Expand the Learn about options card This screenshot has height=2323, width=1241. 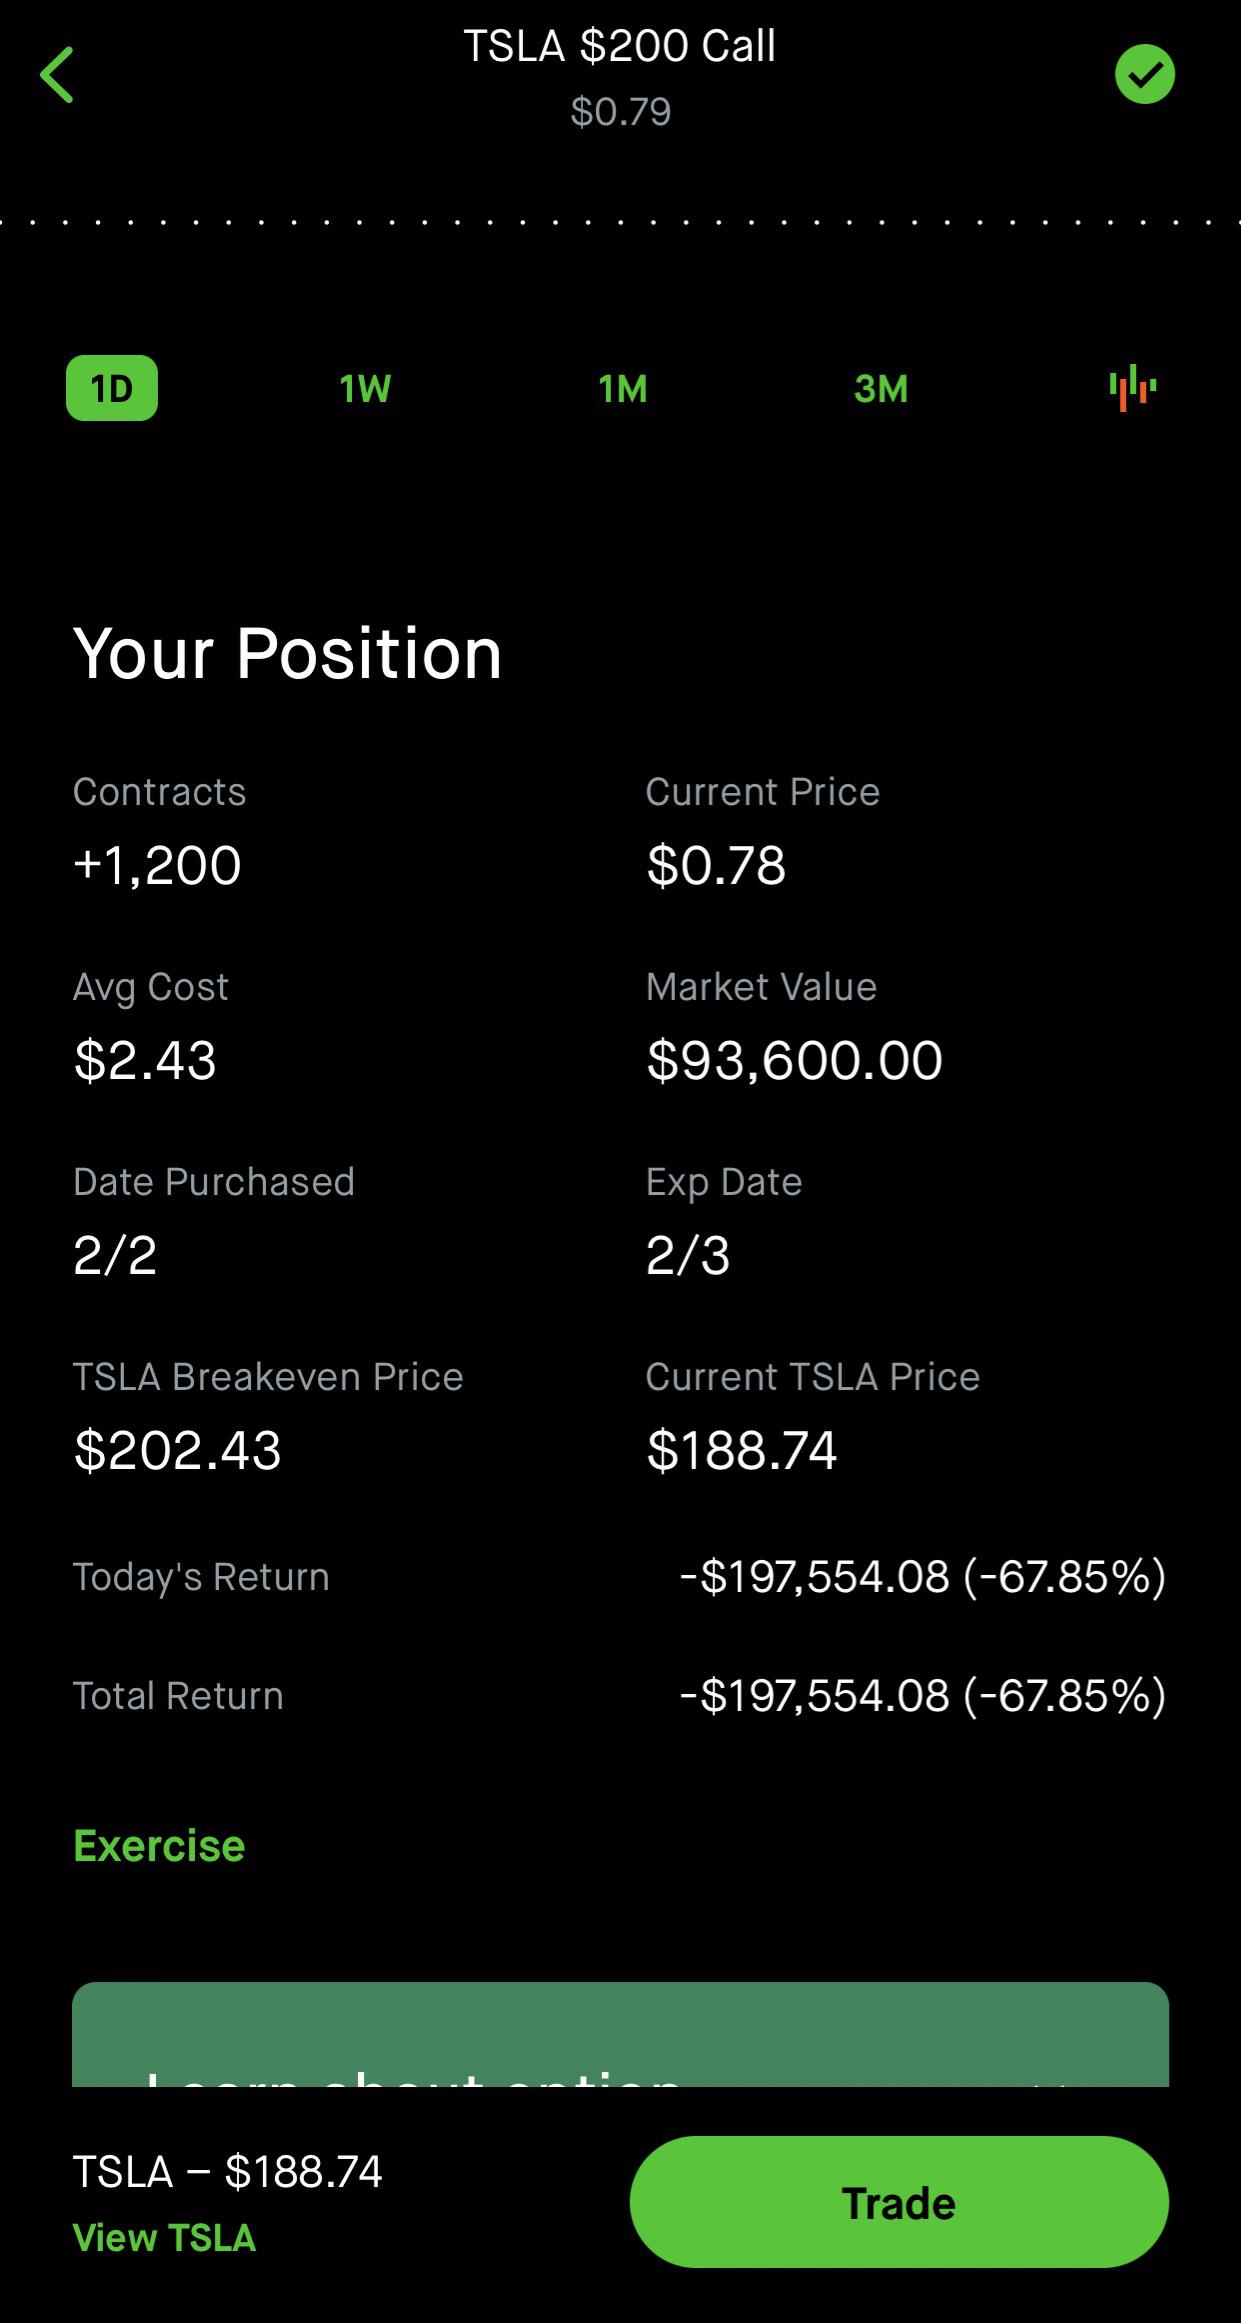620,2038
